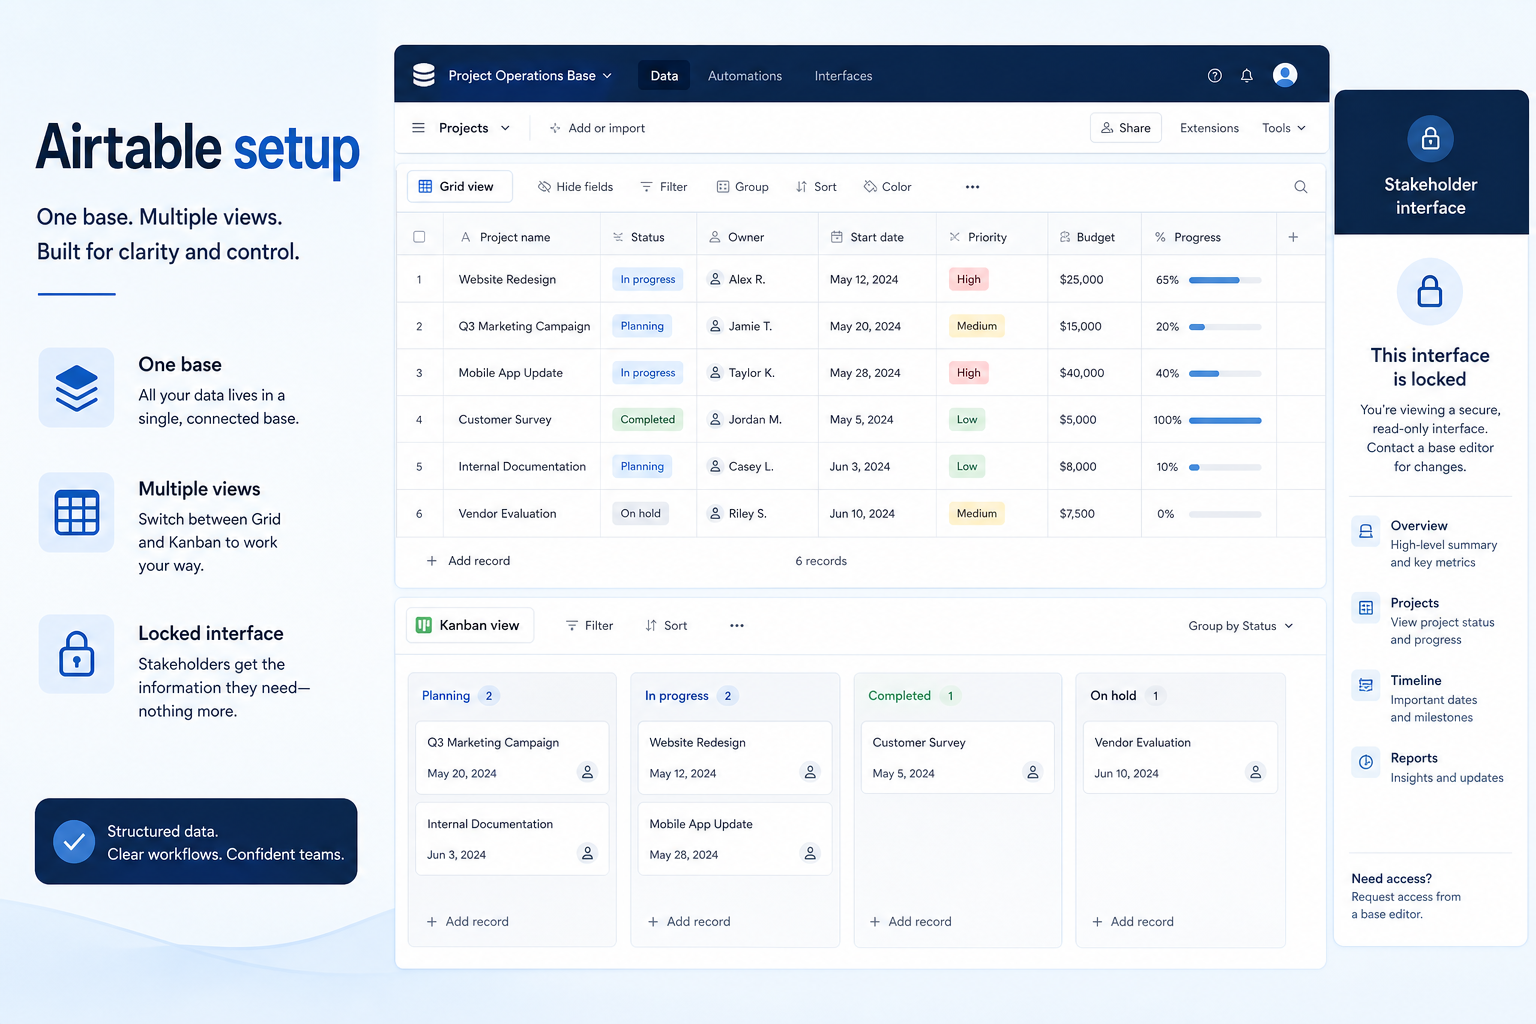Click the 'Jordan M.' owner cell
1536x1024 pixels.
[x=757, y=420]
